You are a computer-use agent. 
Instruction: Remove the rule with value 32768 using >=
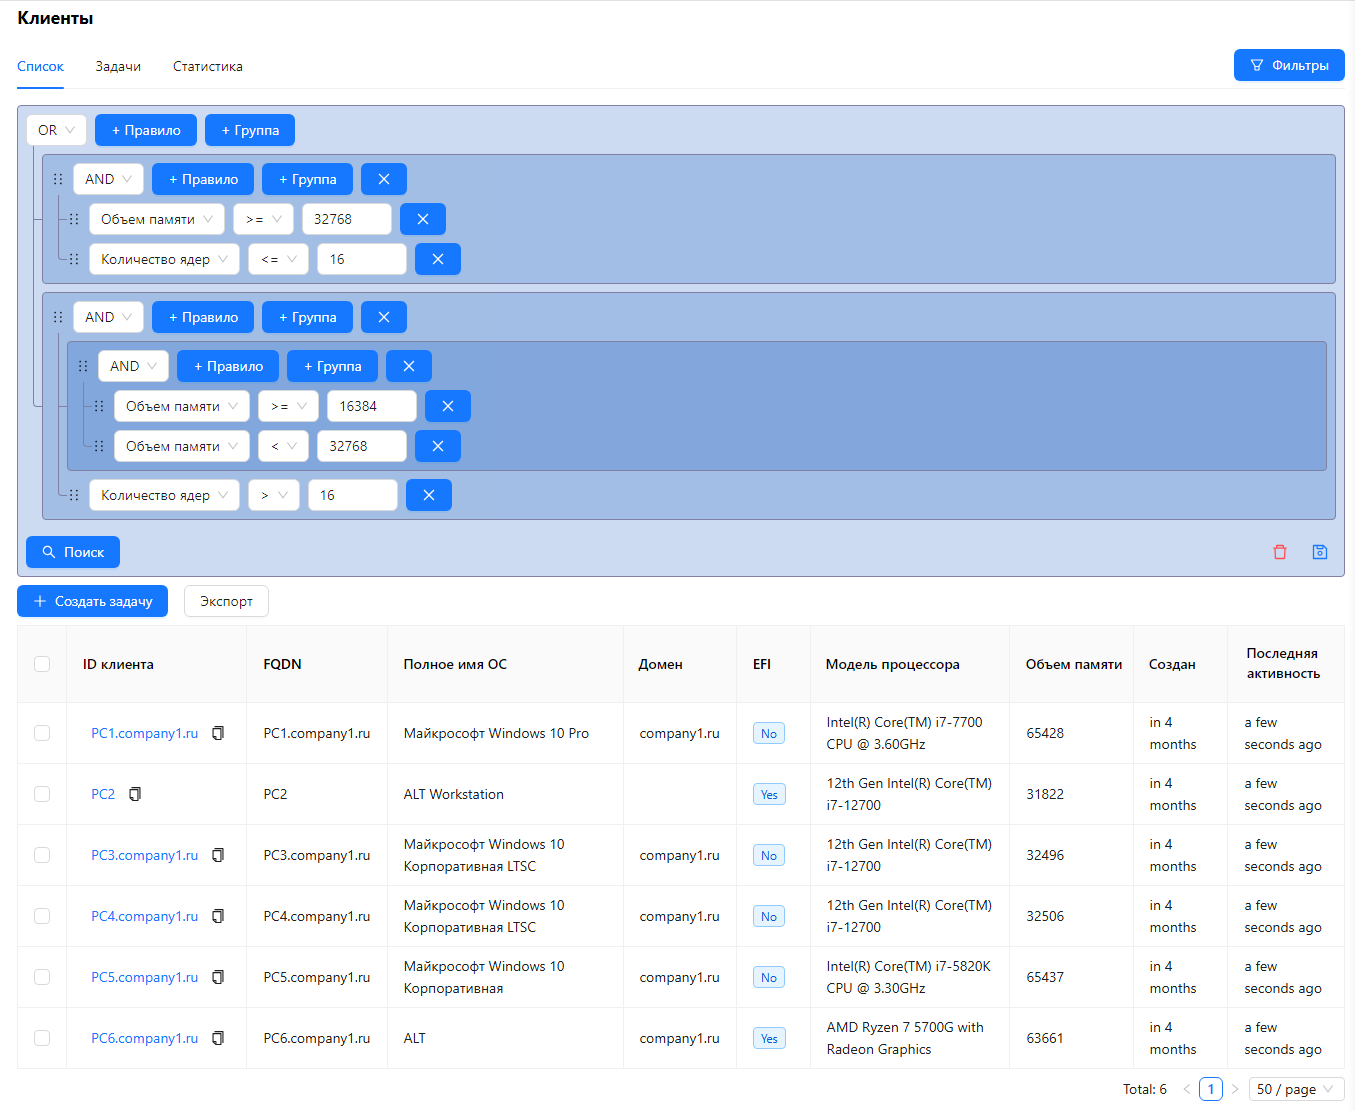pyautogui.click(x=422, y=219)
